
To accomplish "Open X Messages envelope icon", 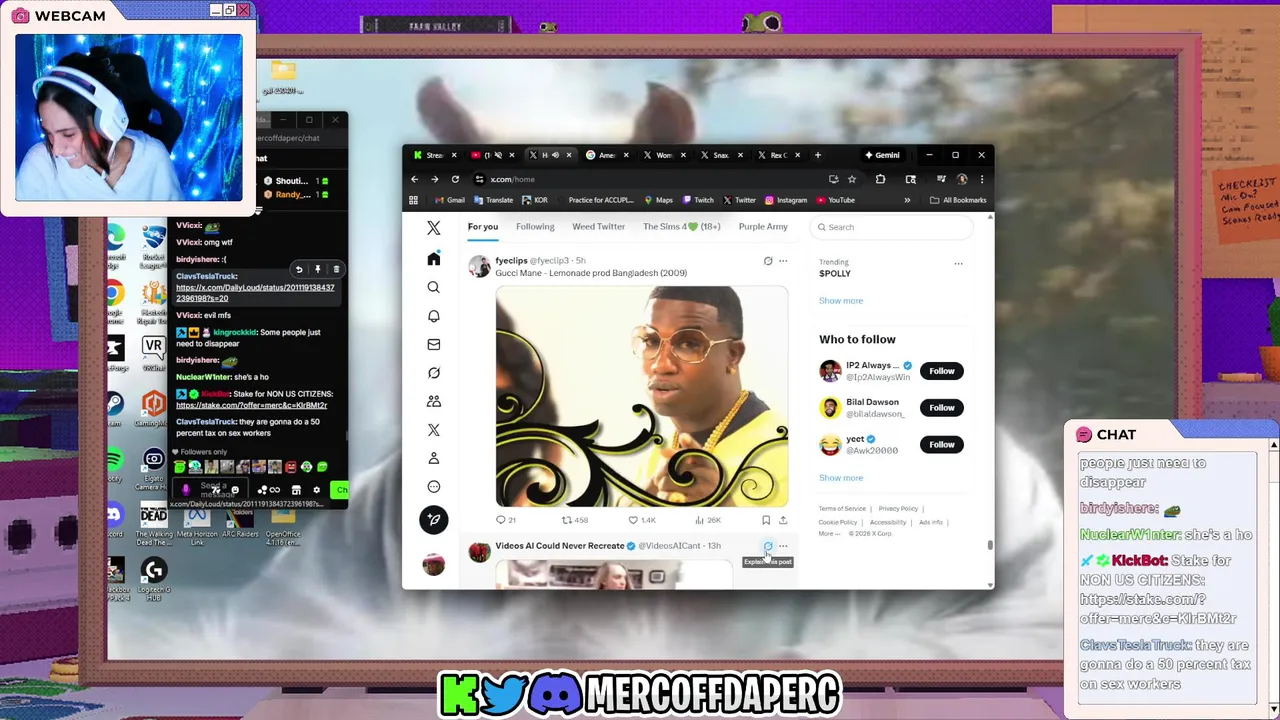I will click(434, 344).
